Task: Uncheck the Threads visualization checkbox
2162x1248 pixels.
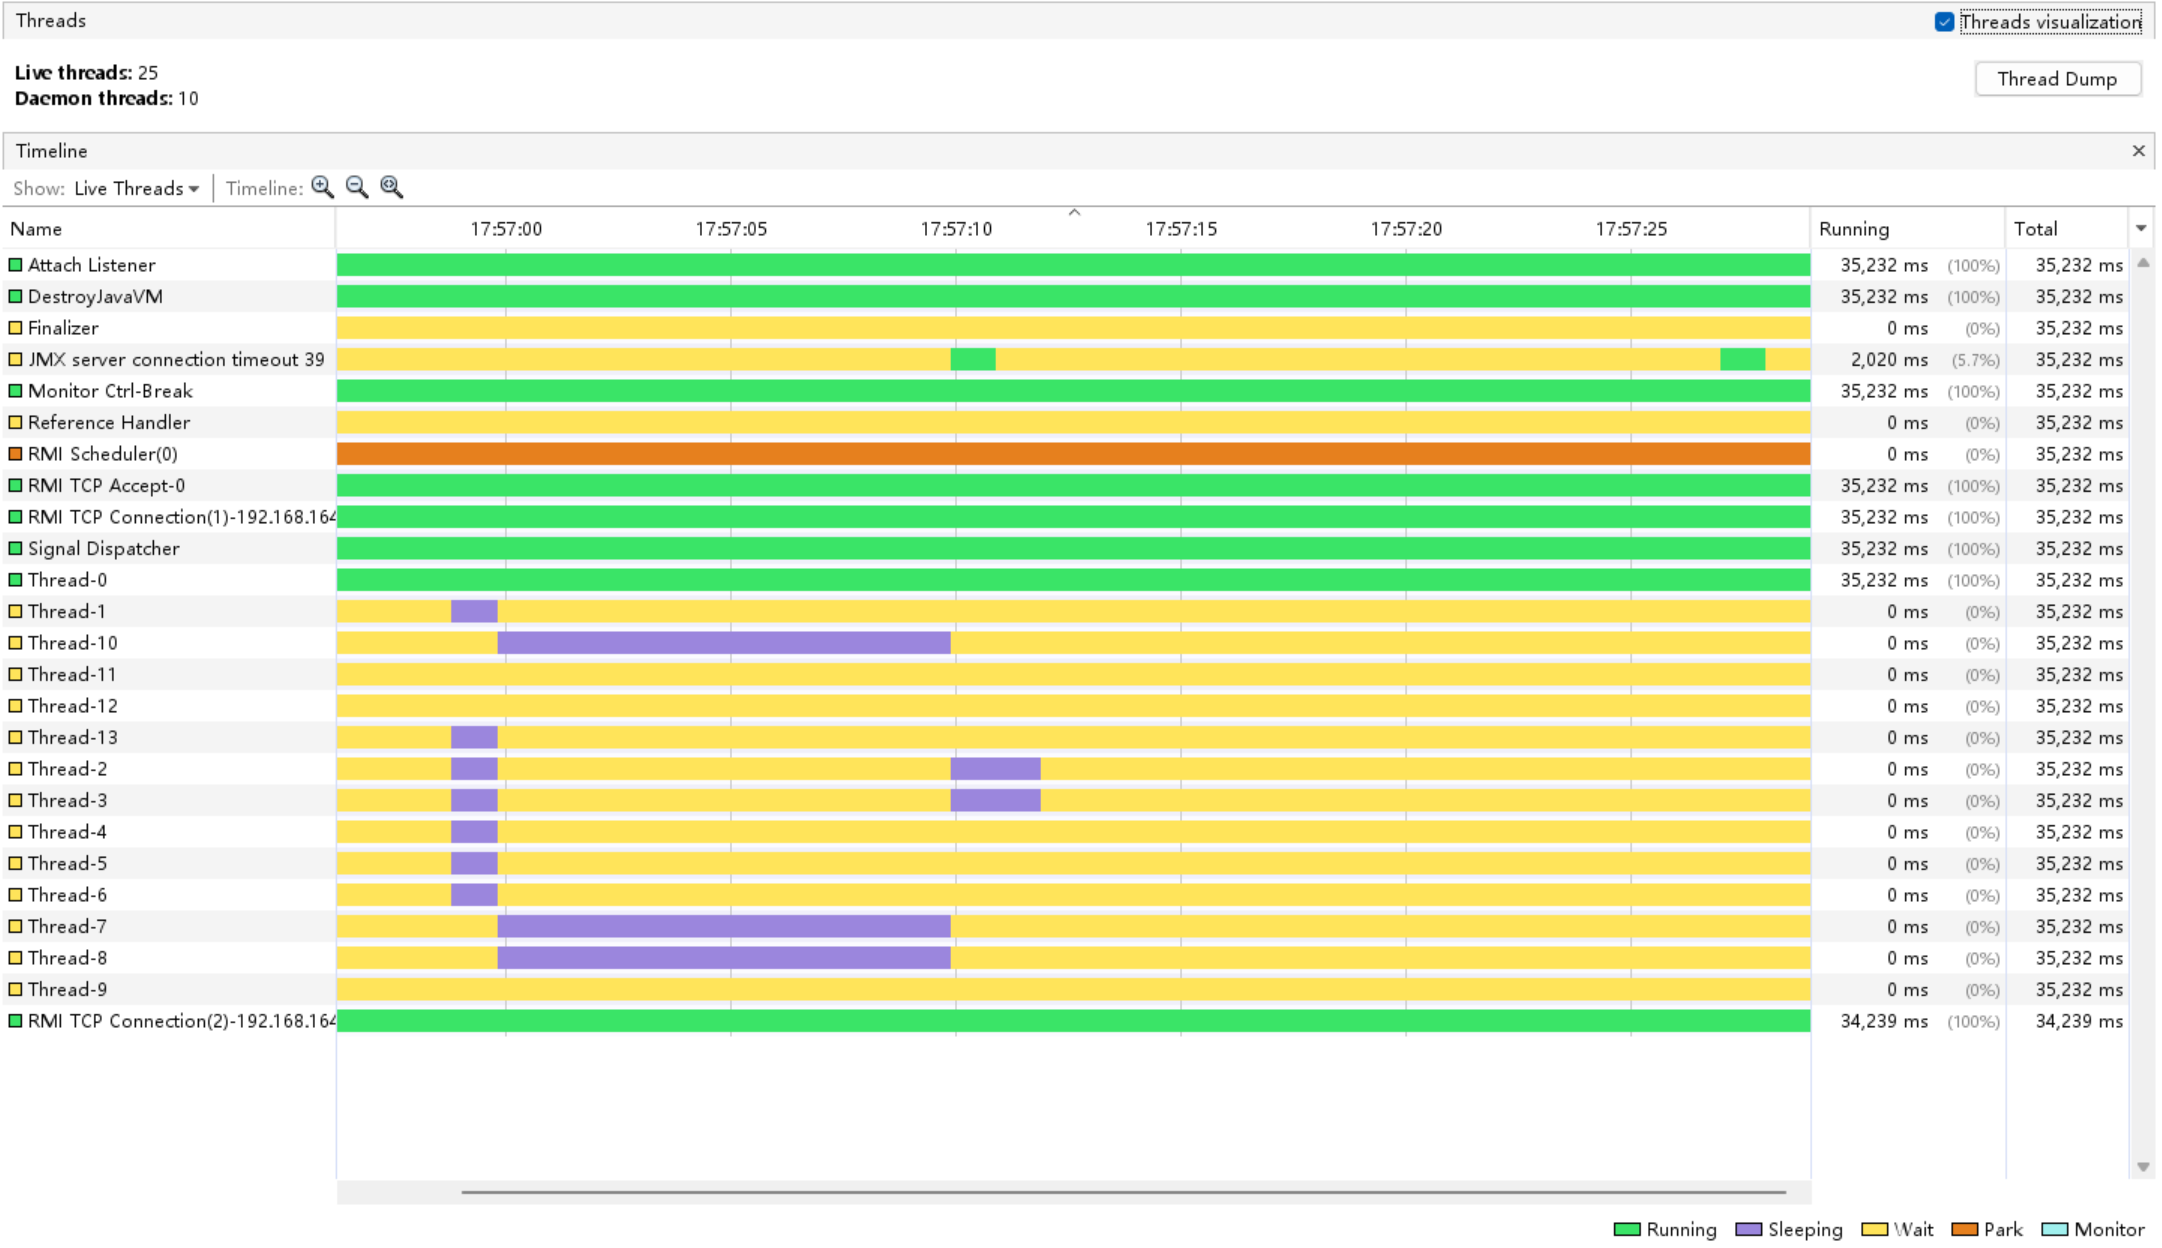Action: point(1944,22)
